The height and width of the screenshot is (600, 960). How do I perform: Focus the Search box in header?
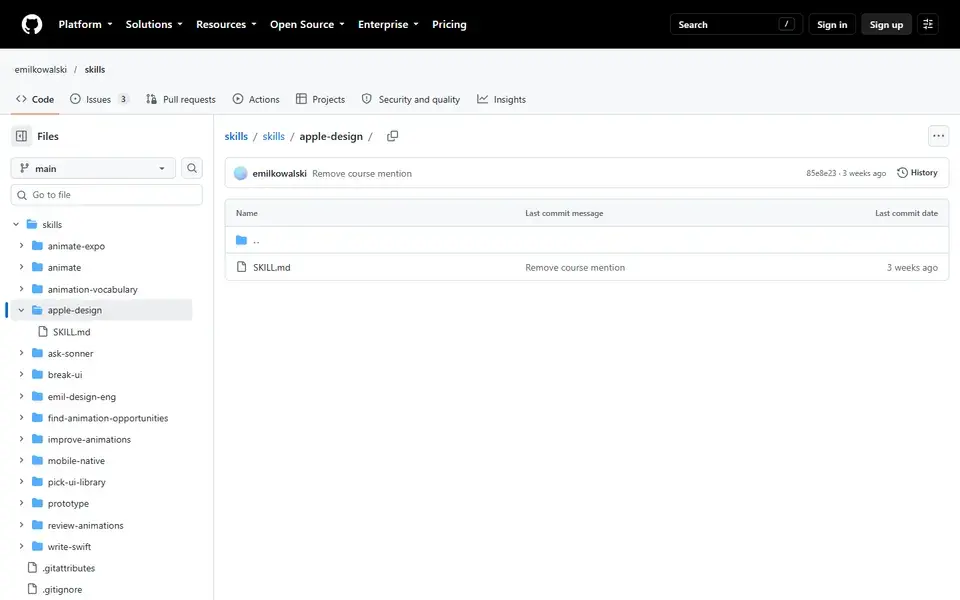(736, 24)
